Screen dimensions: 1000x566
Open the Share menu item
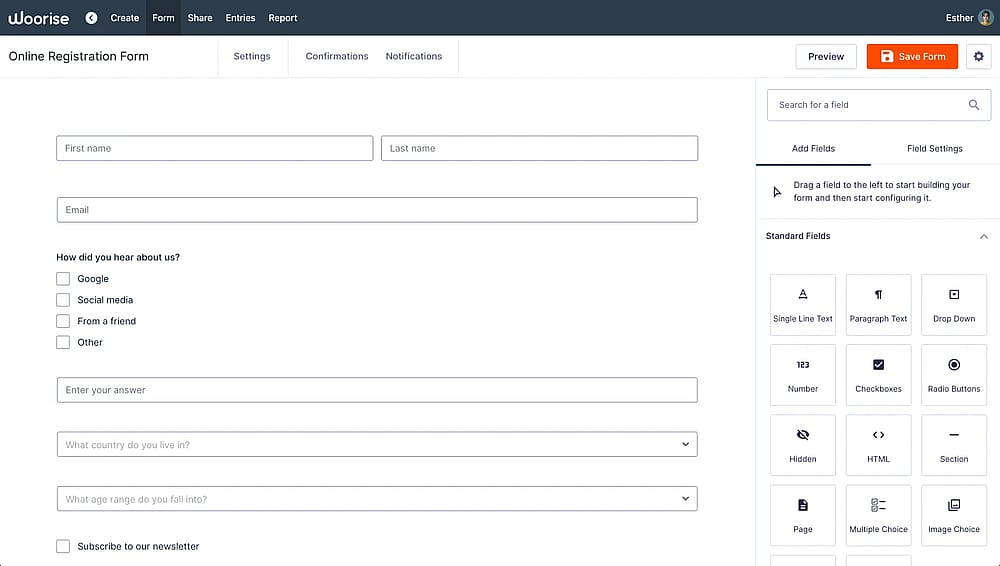200,18
